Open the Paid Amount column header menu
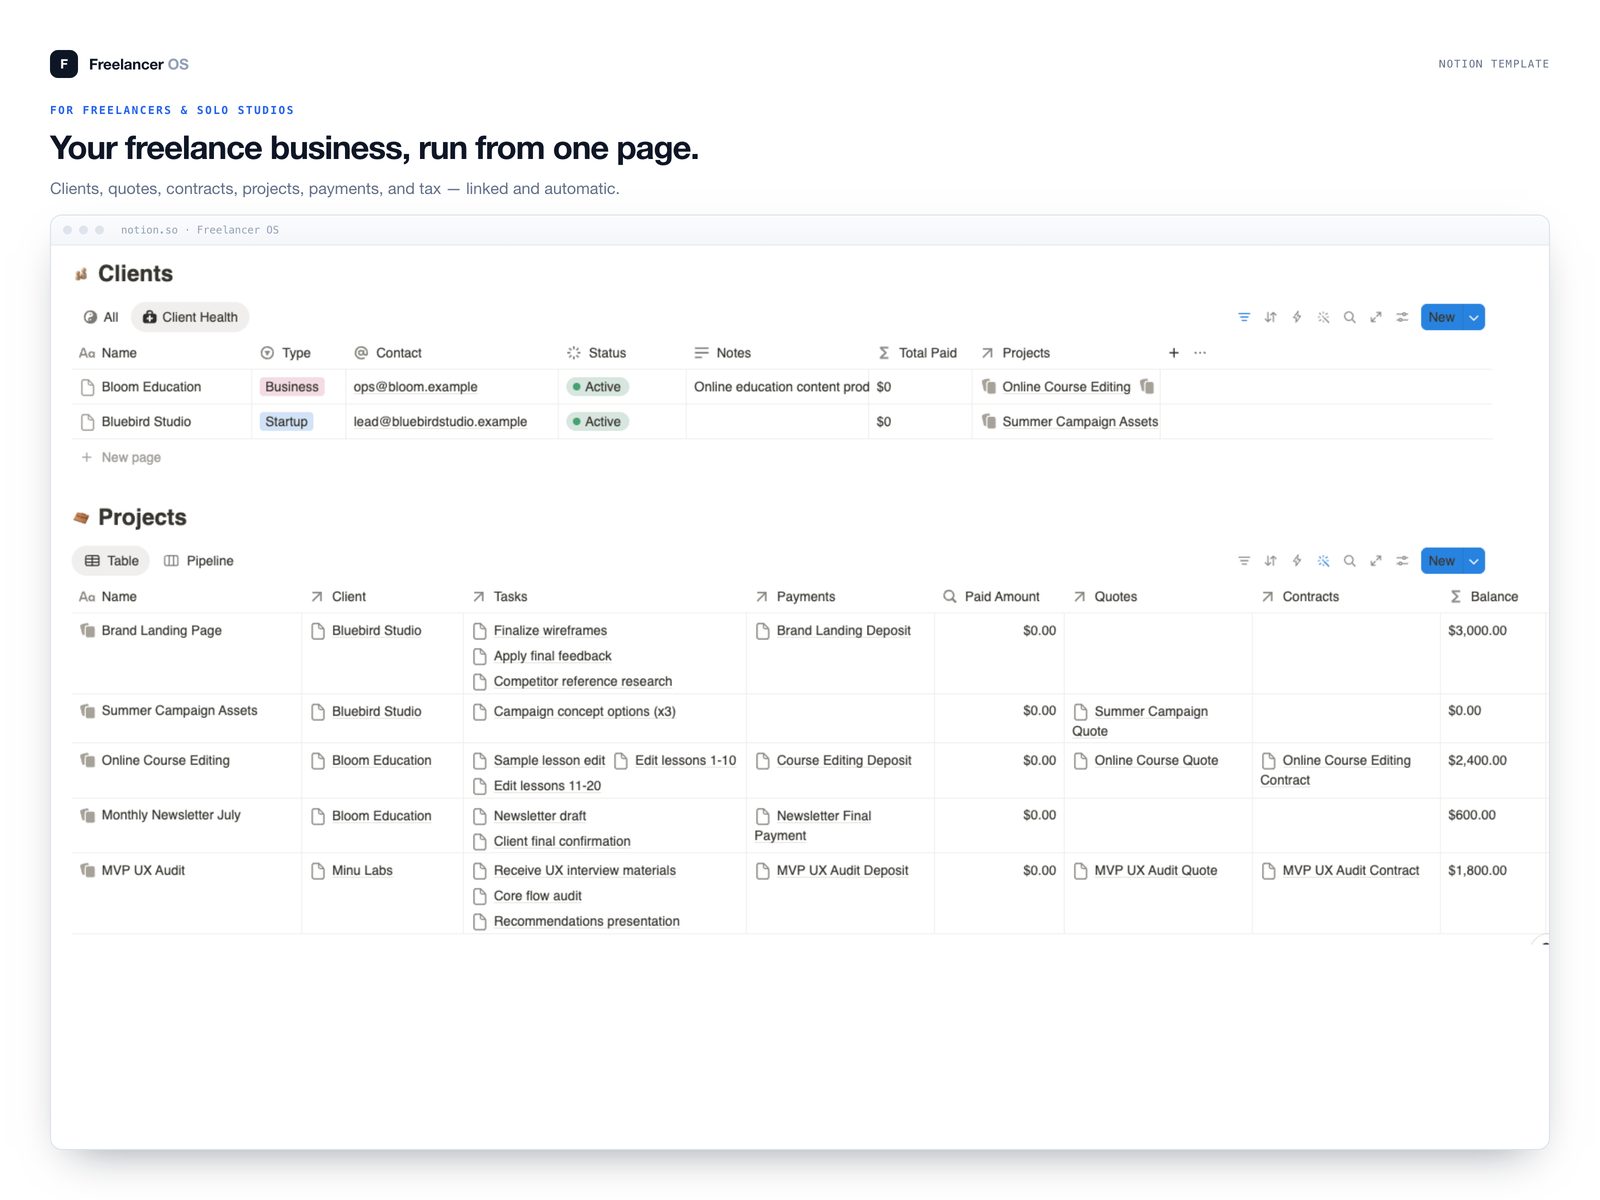 991,597
